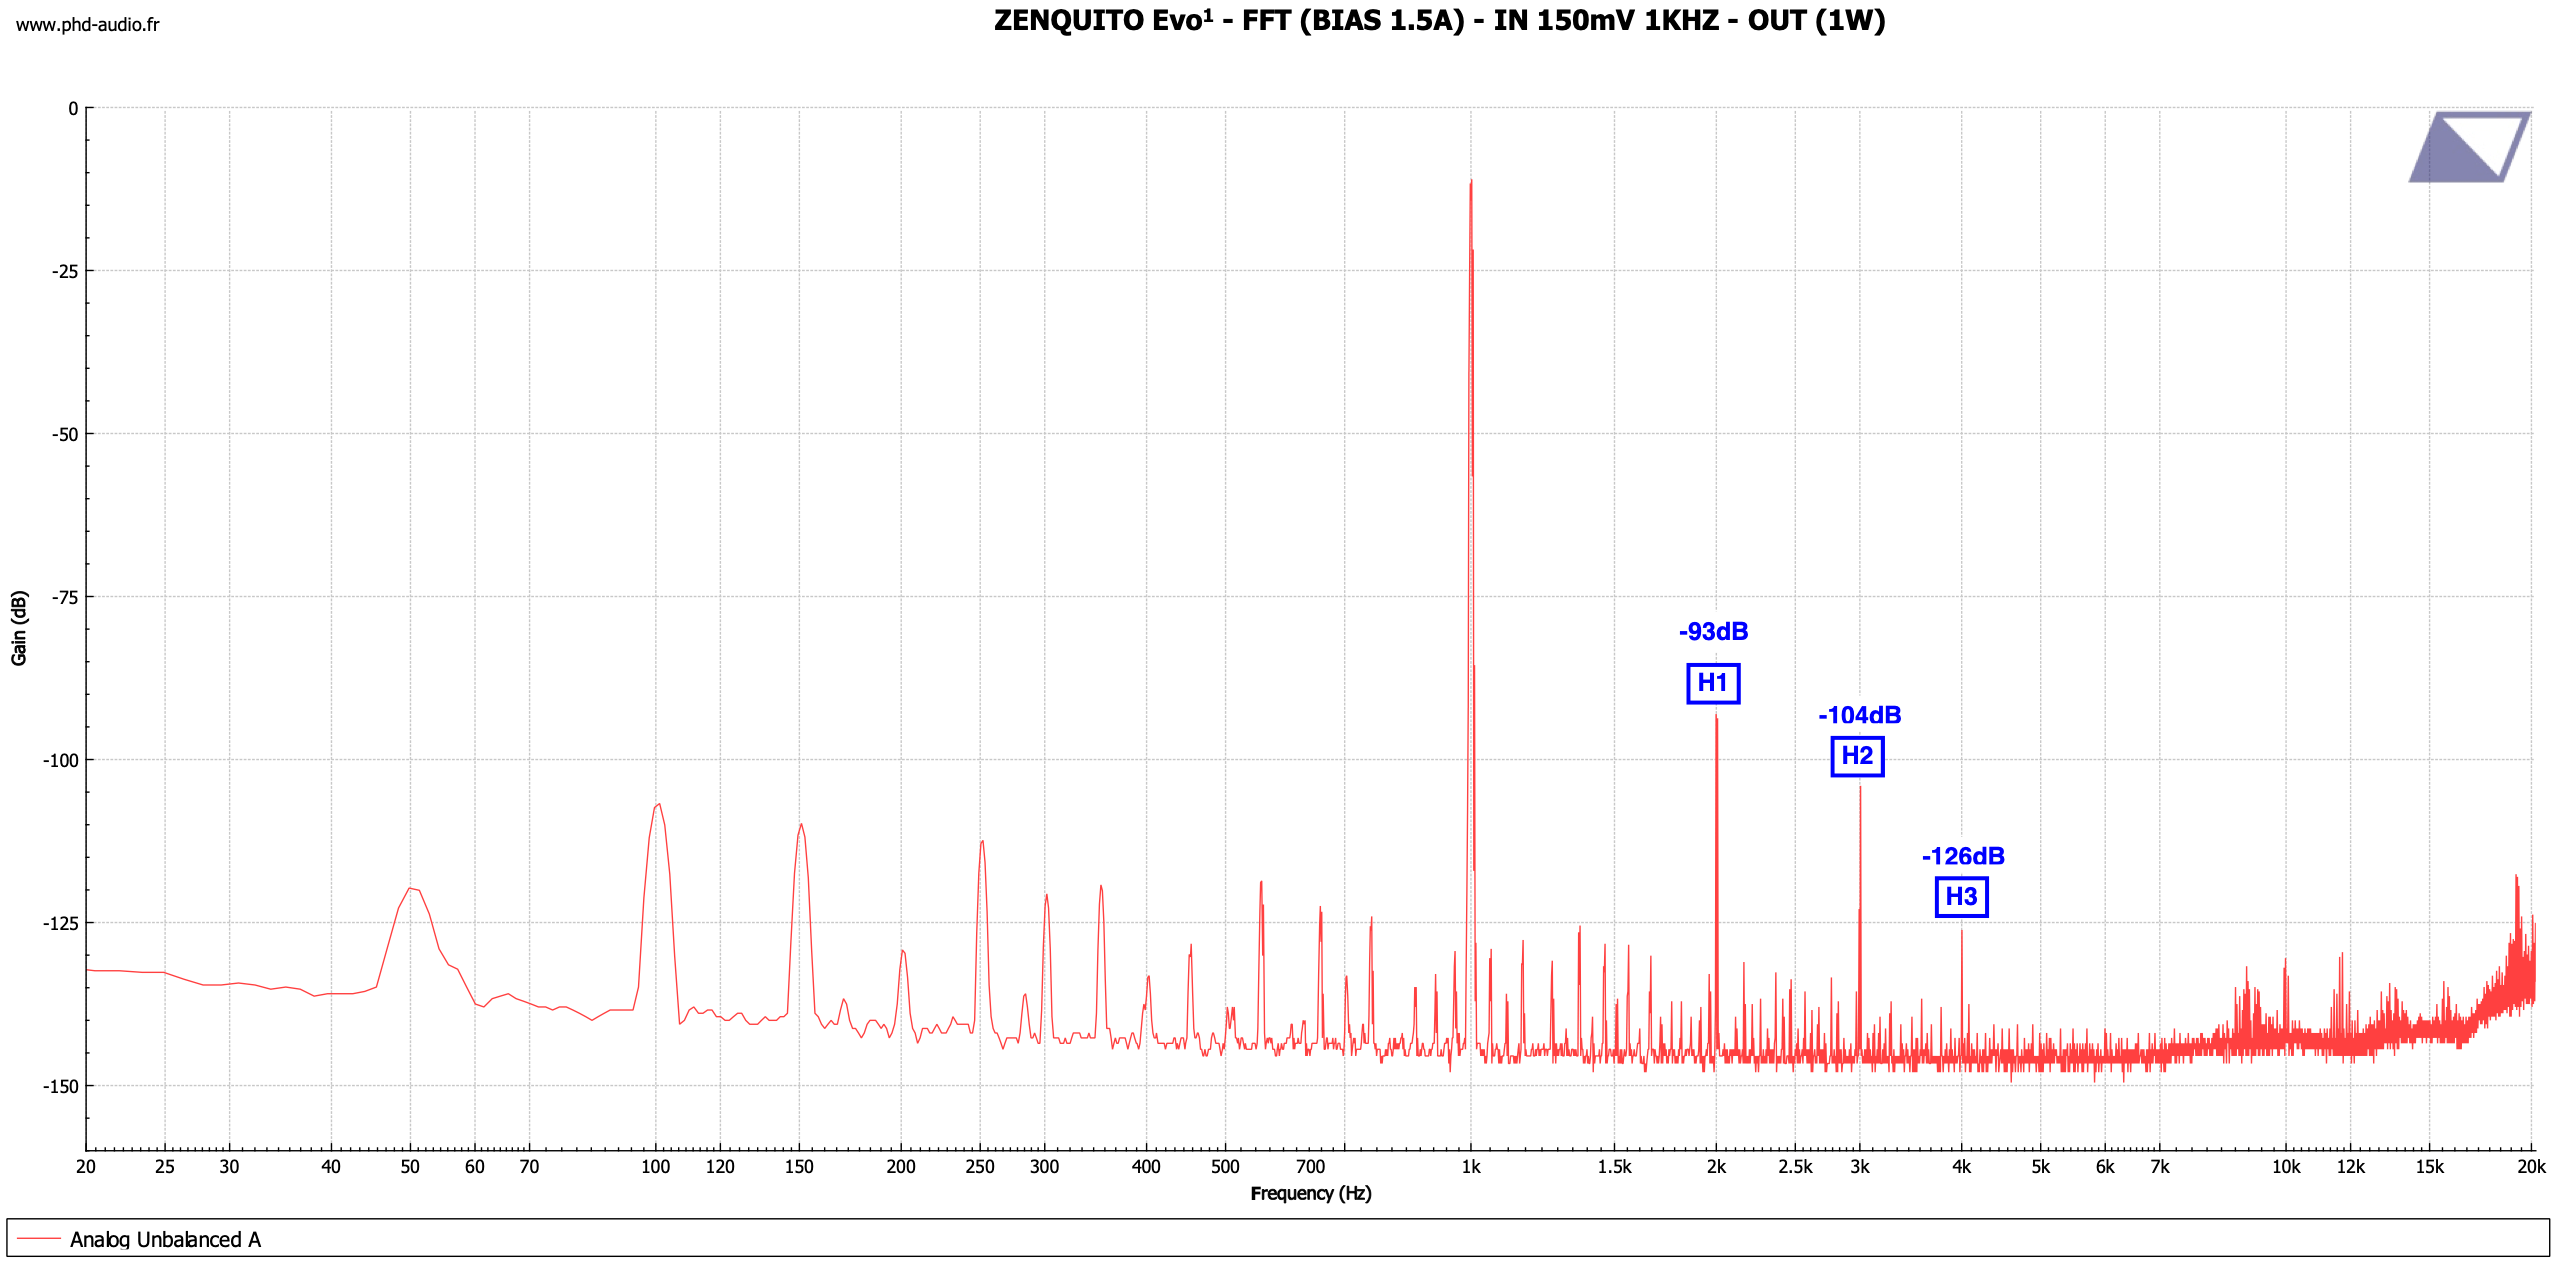This screenshot has height=1263, width=2556.
Task: Click the www.phd-audio.fr website text
Action: pyautogui.click(x=87, y=25)
